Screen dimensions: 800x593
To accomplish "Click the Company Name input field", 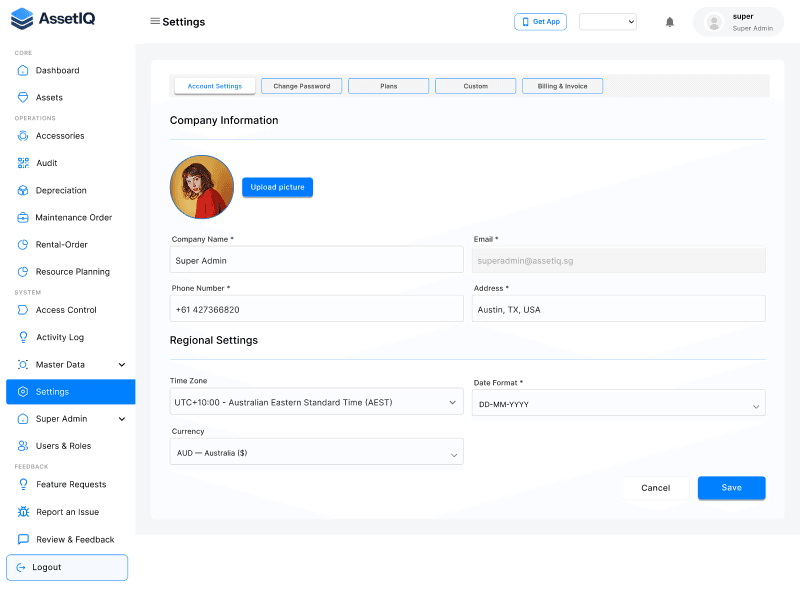I will tap(316, 260).
